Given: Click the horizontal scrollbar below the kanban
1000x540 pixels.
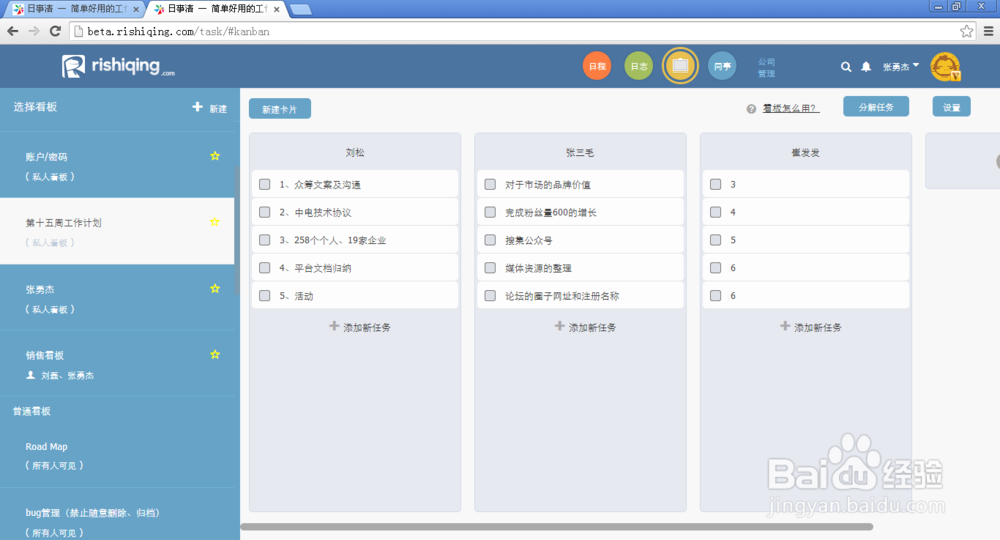Looking at the screenshot, I should point(557,527).
